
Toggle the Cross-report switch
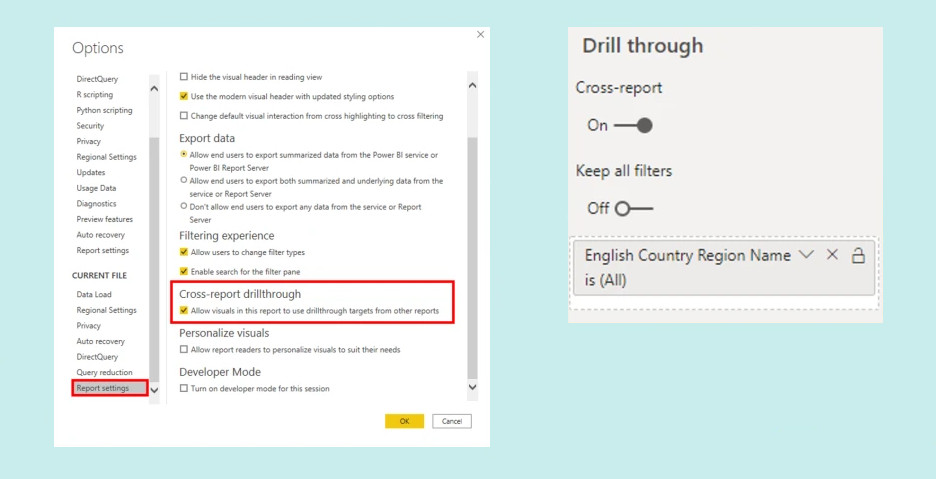point(633,125)
